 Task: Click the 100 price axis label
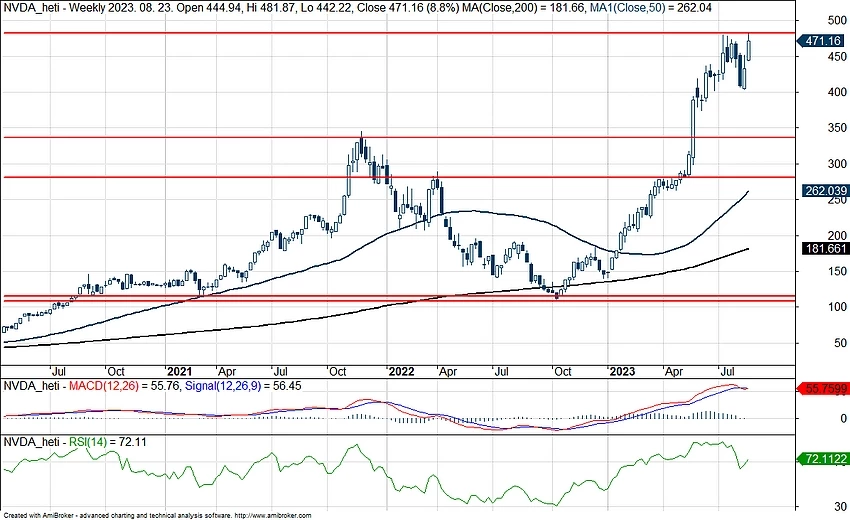(837, 307)
